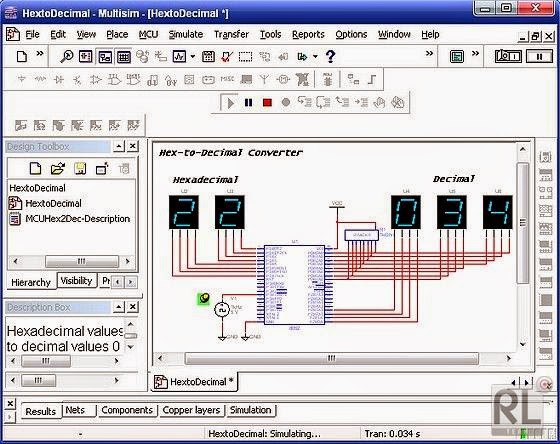Close the spreadsheet results panel
This screenshot has width=560, height=444.
[x=10, y=404]
